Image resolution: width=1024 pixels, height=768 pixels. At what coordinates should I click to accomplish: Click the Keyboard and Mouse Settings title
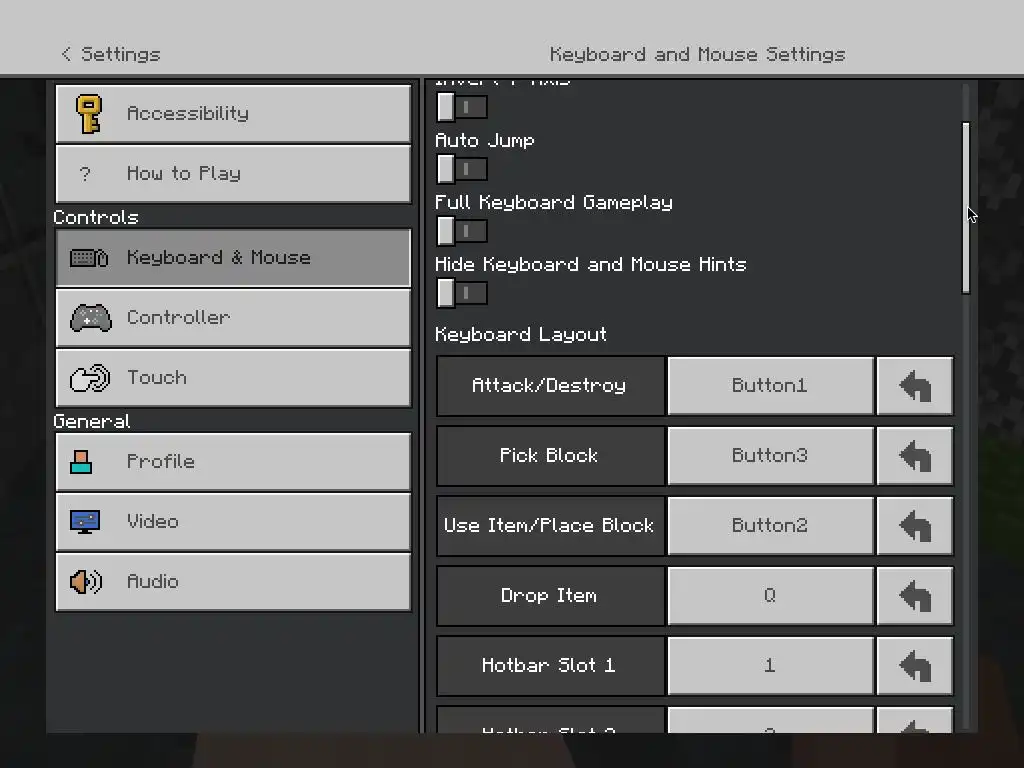(697, 54)
